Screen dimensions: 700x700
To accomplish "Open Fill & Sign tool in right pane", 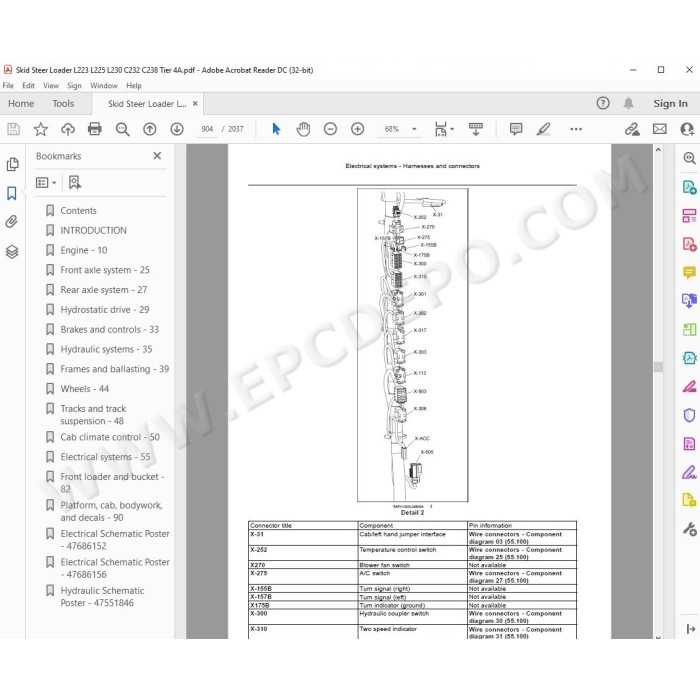I will coord(689,472).
